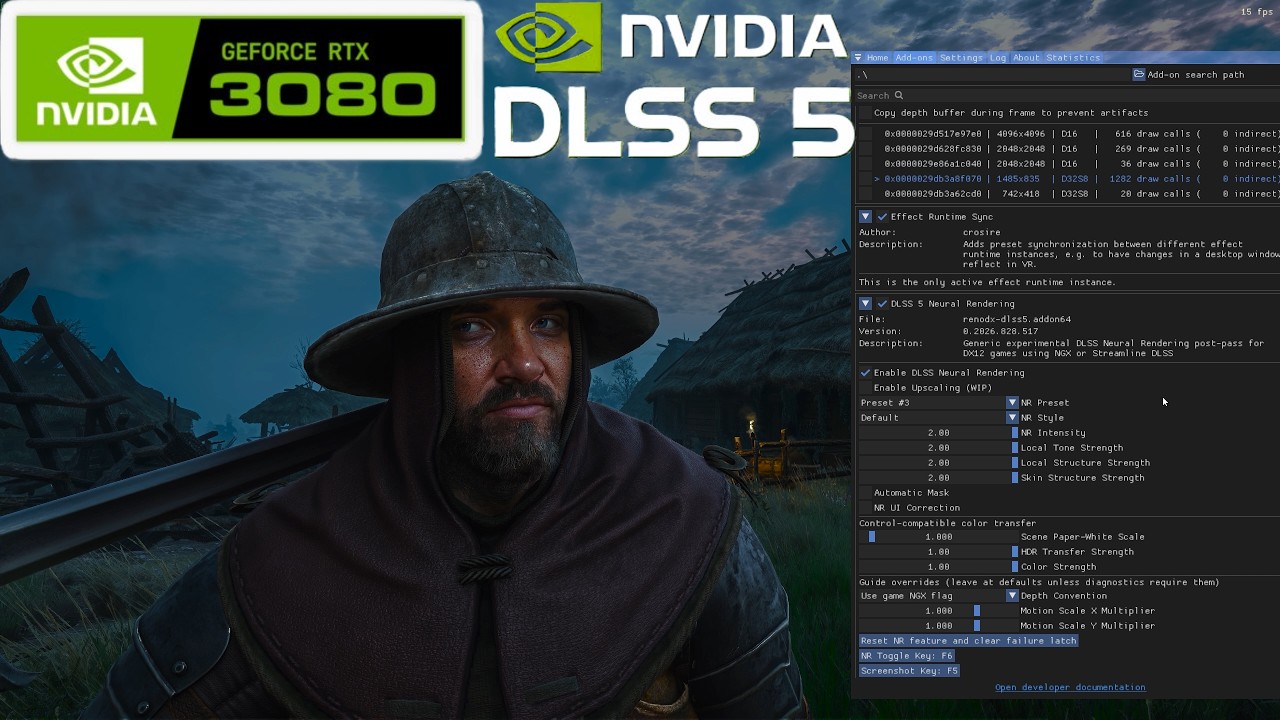This screenshot has width=1280, height=720.
Task: Click the Color Strength slider
Action: pyautogui.click(x=938, y=567)
